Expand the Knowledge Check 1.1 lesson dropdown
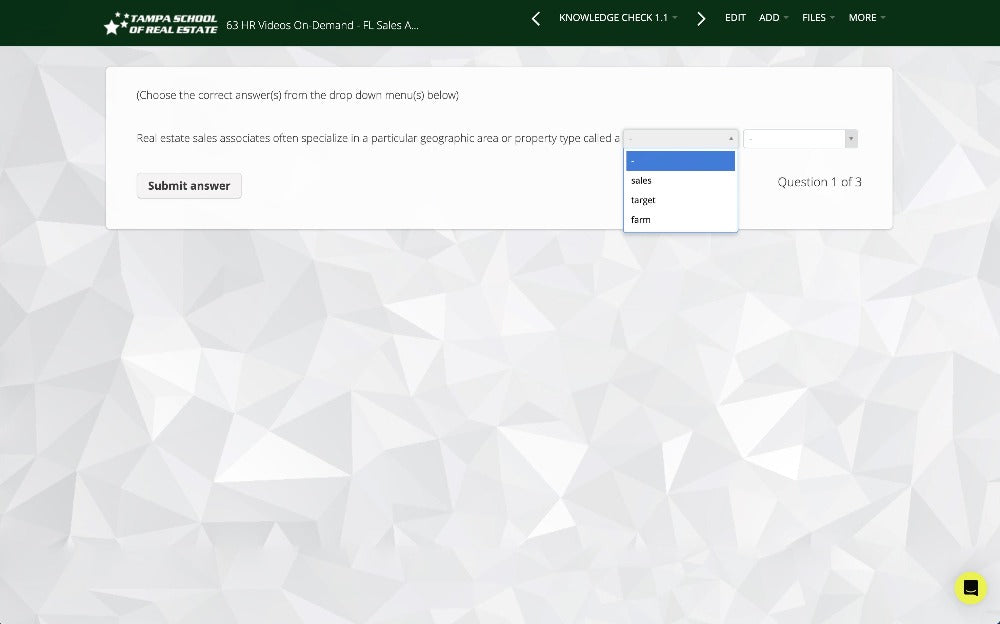The image size is (1000, 624). point(617,18)
